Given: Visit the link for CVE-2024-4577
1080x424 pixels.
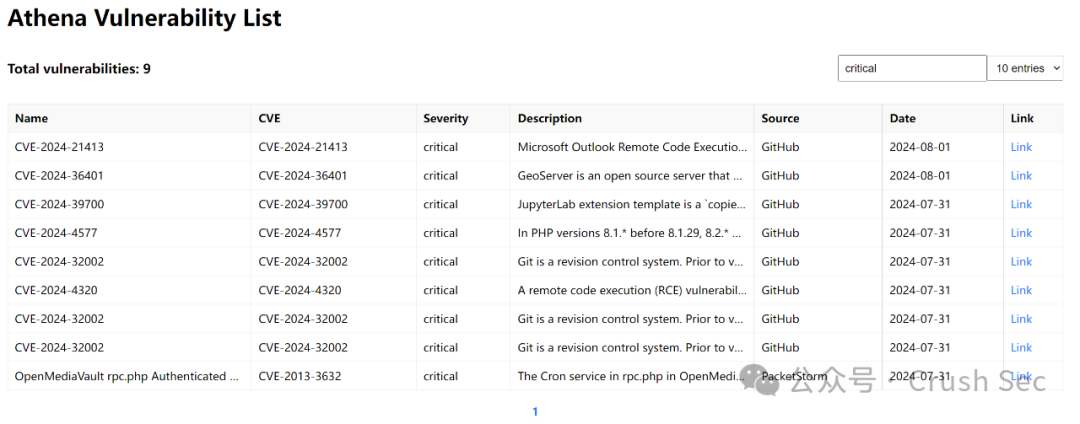Looking at the screenshot, I should click(1021, 233).
